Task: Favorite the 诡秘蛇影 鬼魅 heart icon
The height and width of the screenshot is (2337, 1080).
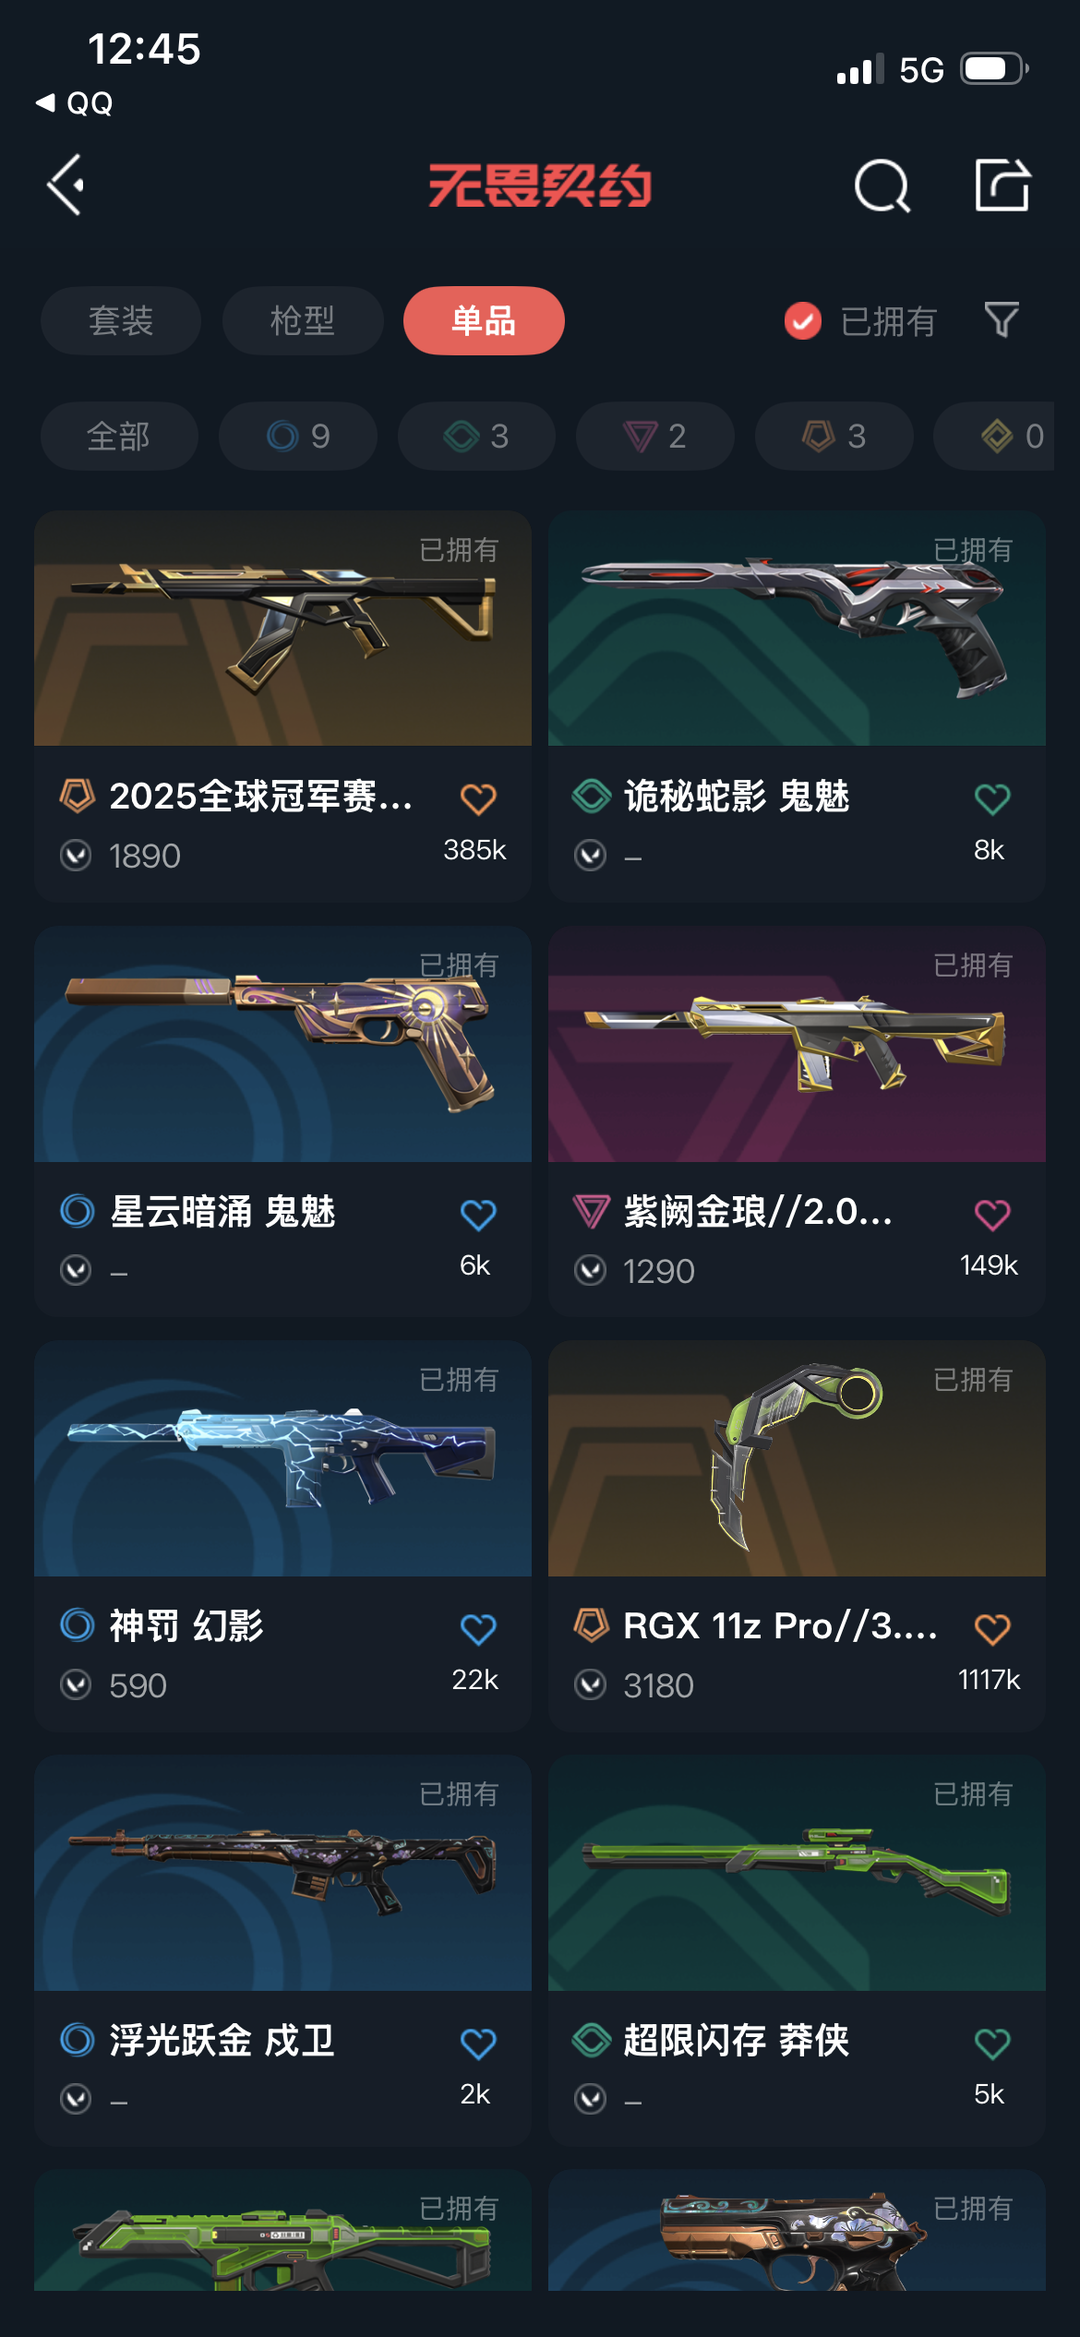Action: click(x=992, y=798)
